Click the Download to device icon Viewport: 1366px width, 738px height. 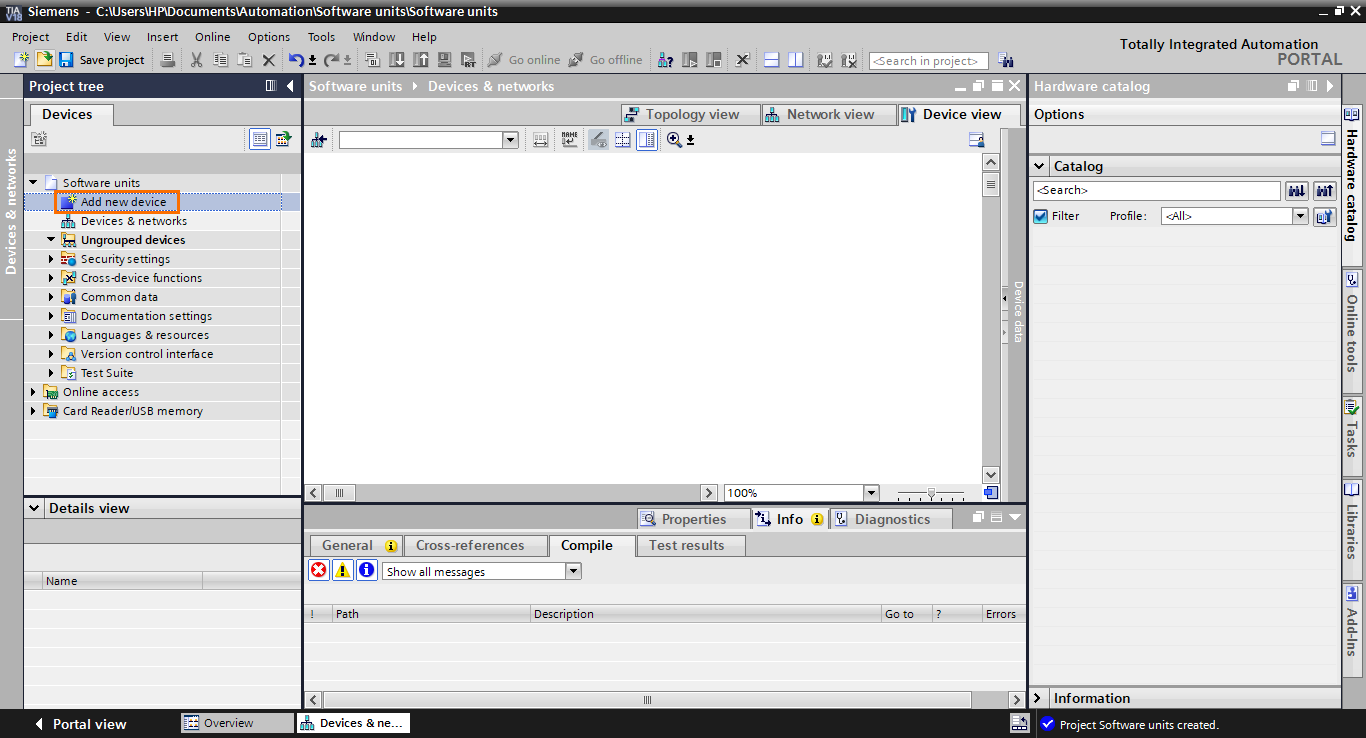(x=397, y=60)
